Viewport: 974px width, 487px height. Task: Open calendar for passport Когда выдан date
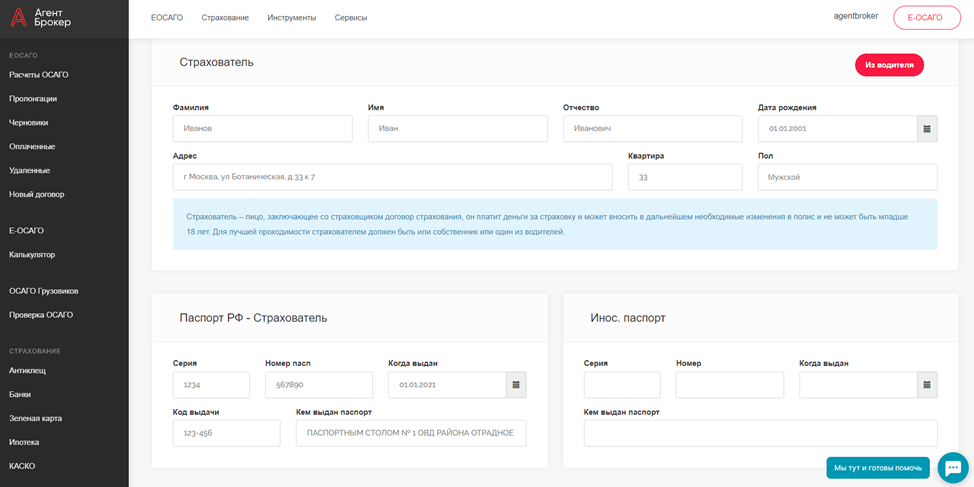coord(516,385)
